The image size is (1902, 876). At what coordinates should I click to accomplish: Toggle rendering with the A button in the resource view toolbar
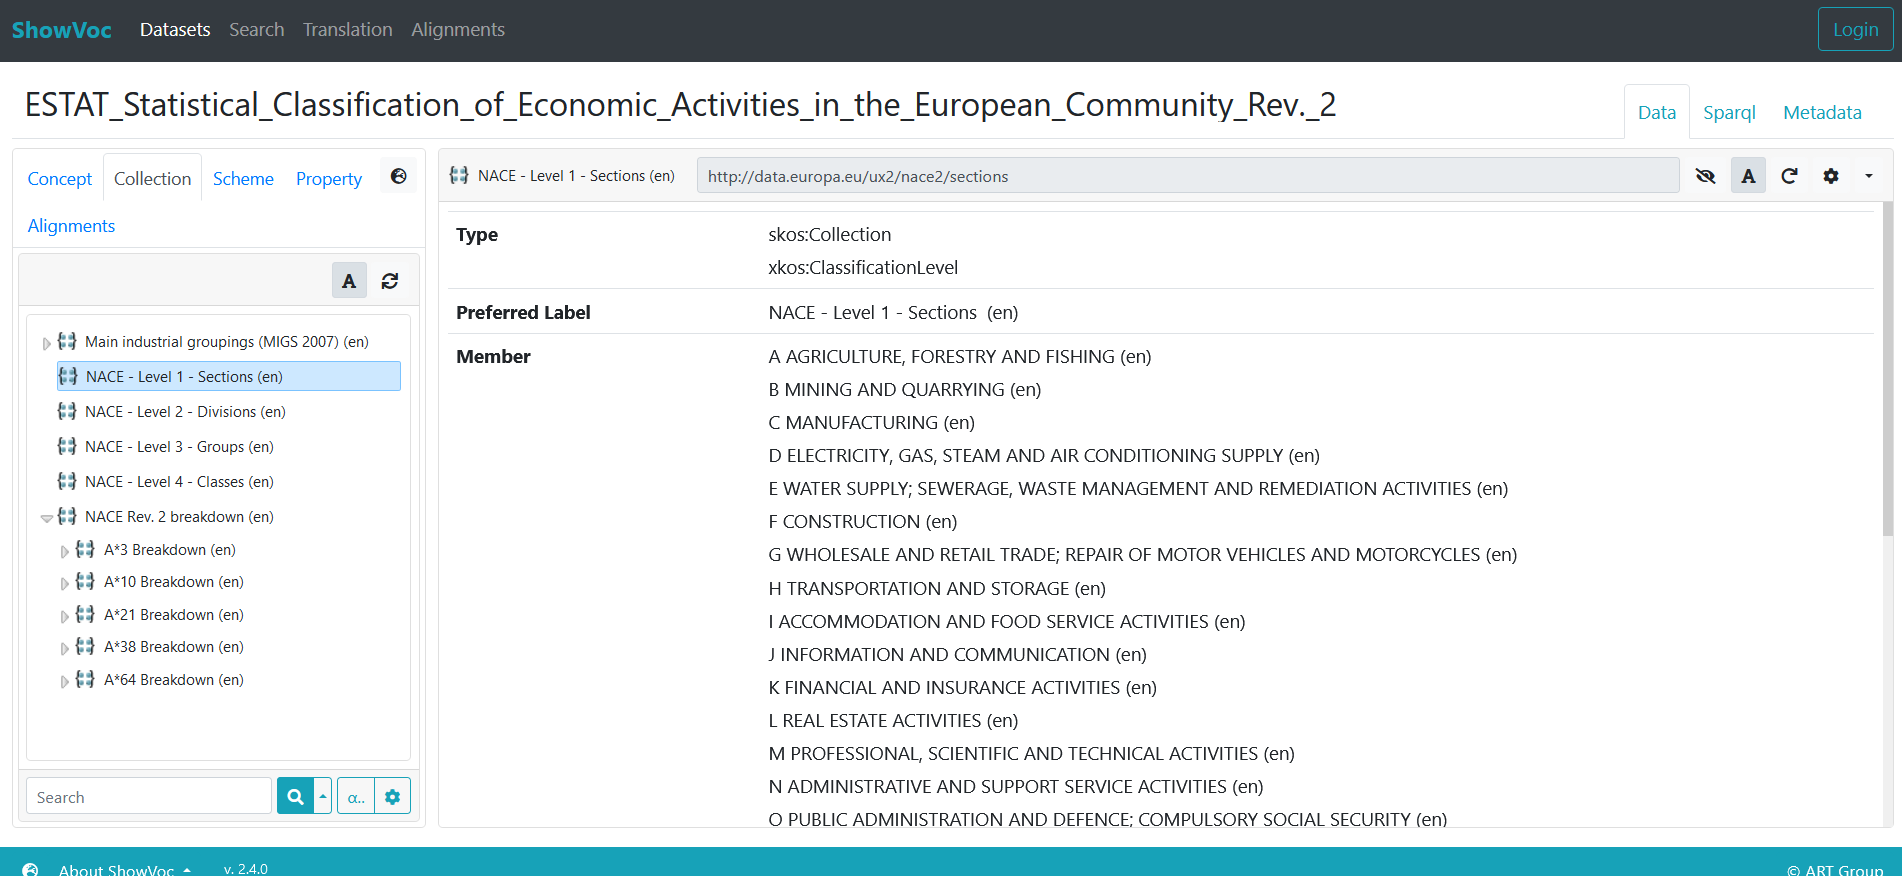click(x=1748, y=176)
